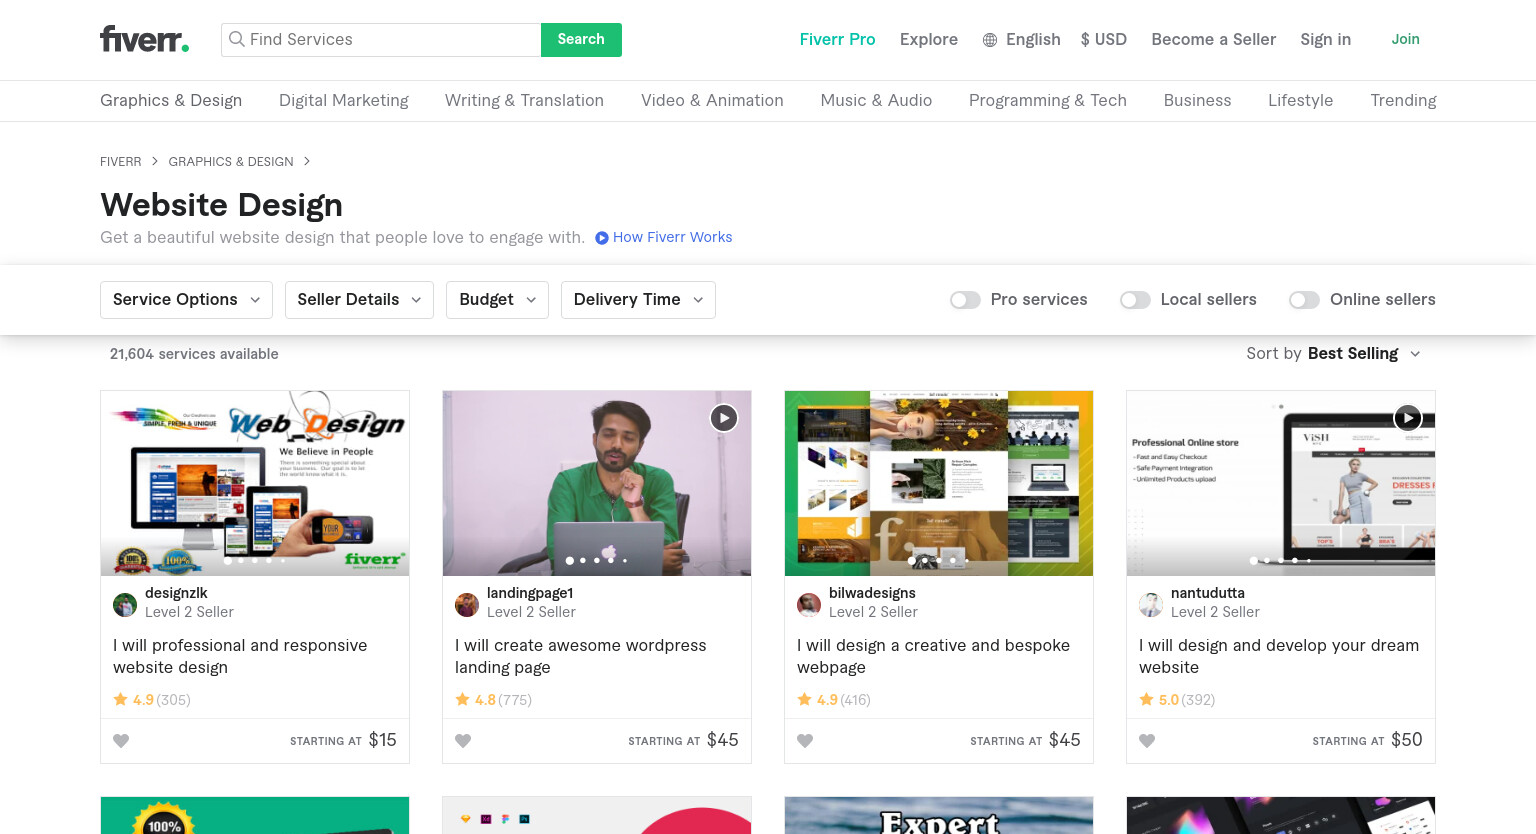Open Sort by Best Selling dropdown
This screenshot has width=1536, height=834.
click(1333, 354)
